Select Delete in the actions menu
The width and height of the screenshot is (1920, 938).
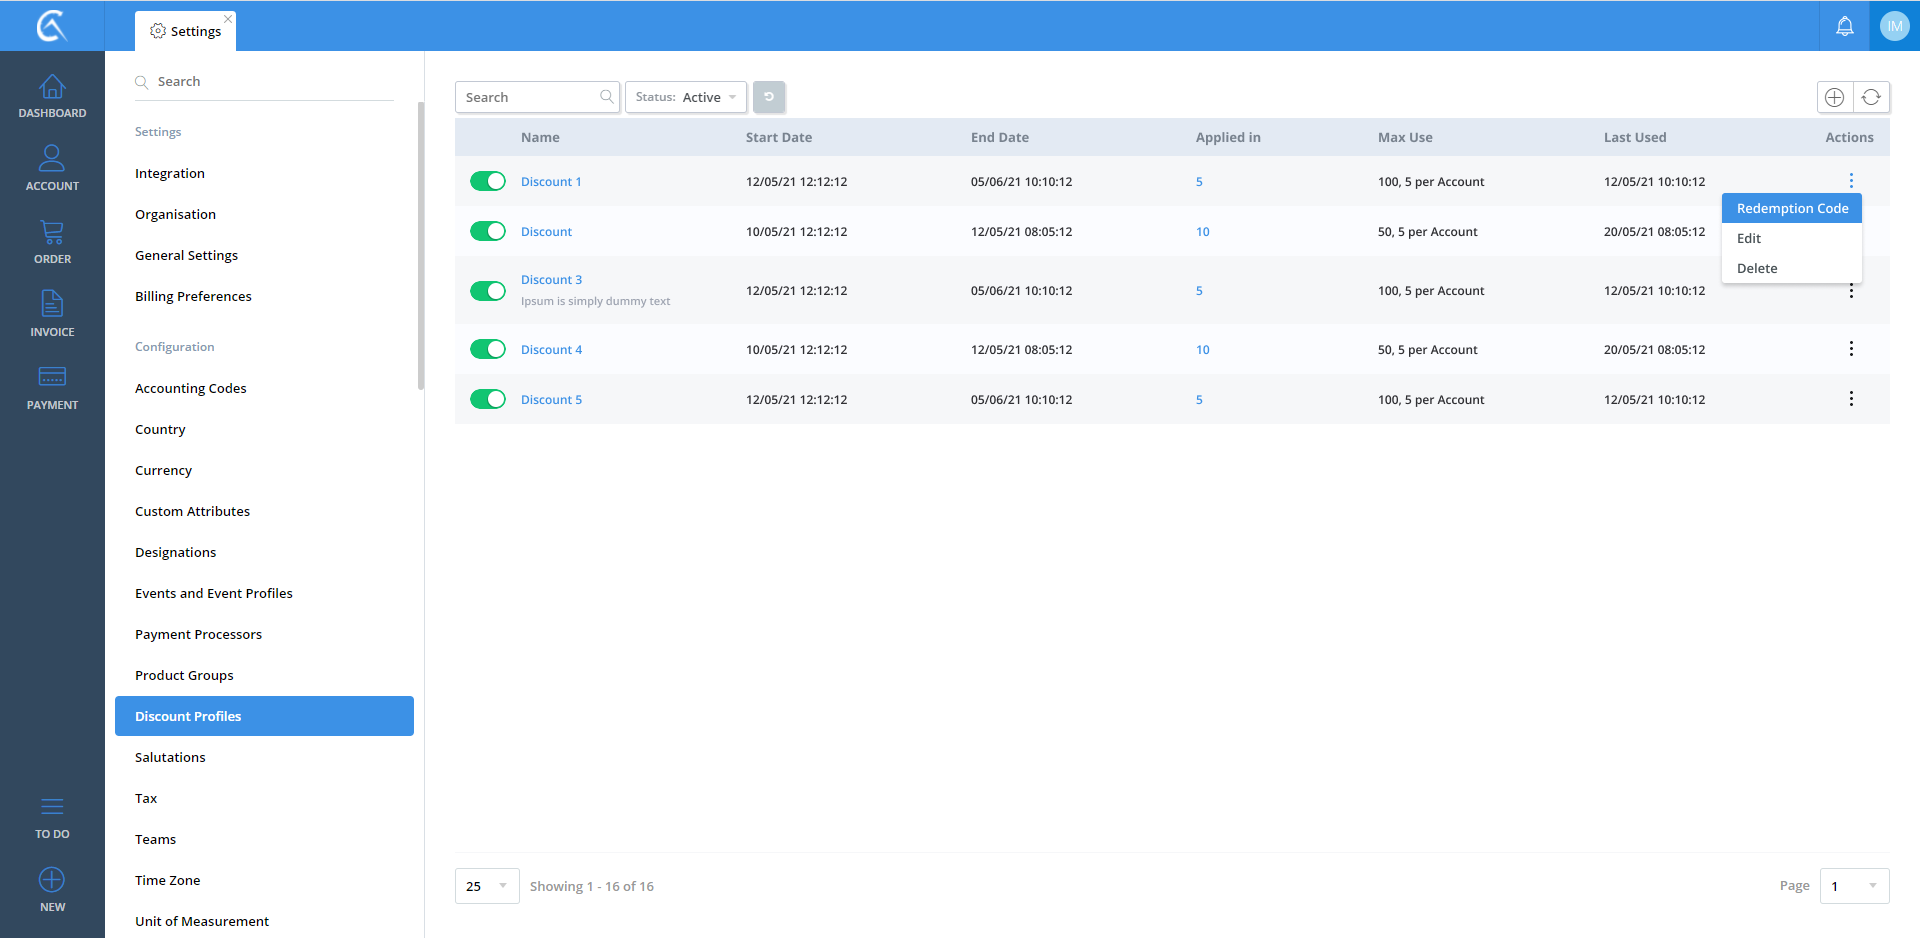[1757, 268]
